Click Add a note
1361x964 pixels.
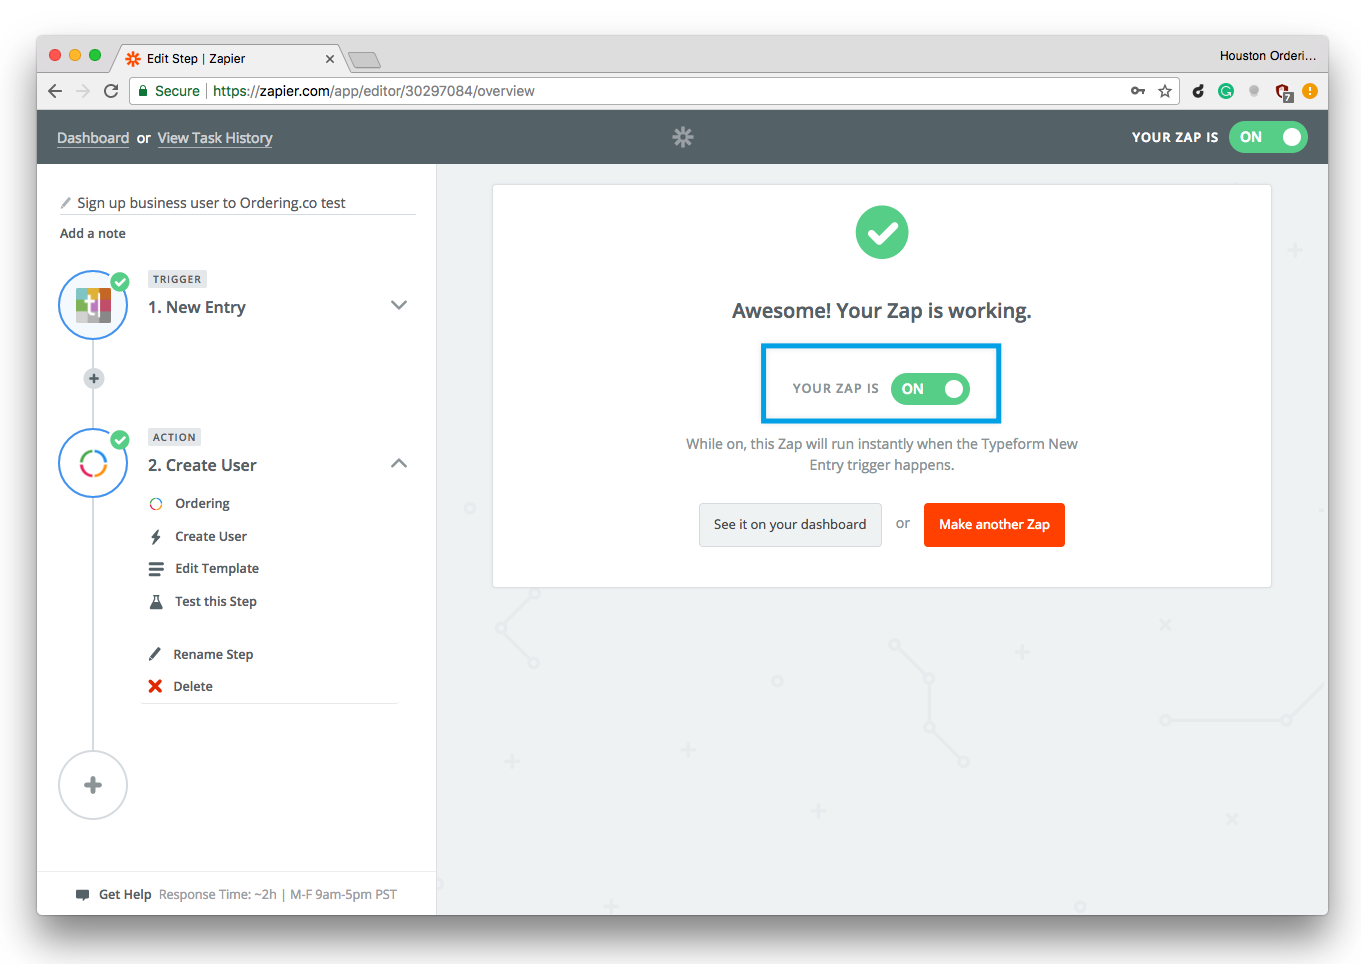93,233
